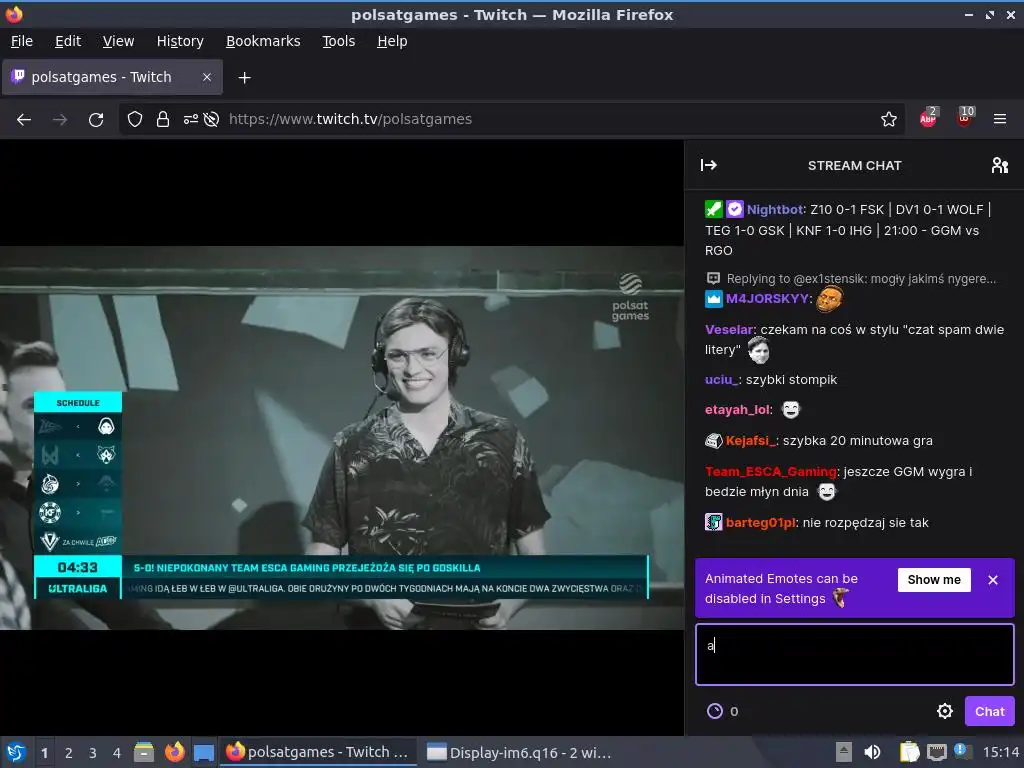
Task: Open Adblock Plus extension icon
Action: (x=928, y=118)
